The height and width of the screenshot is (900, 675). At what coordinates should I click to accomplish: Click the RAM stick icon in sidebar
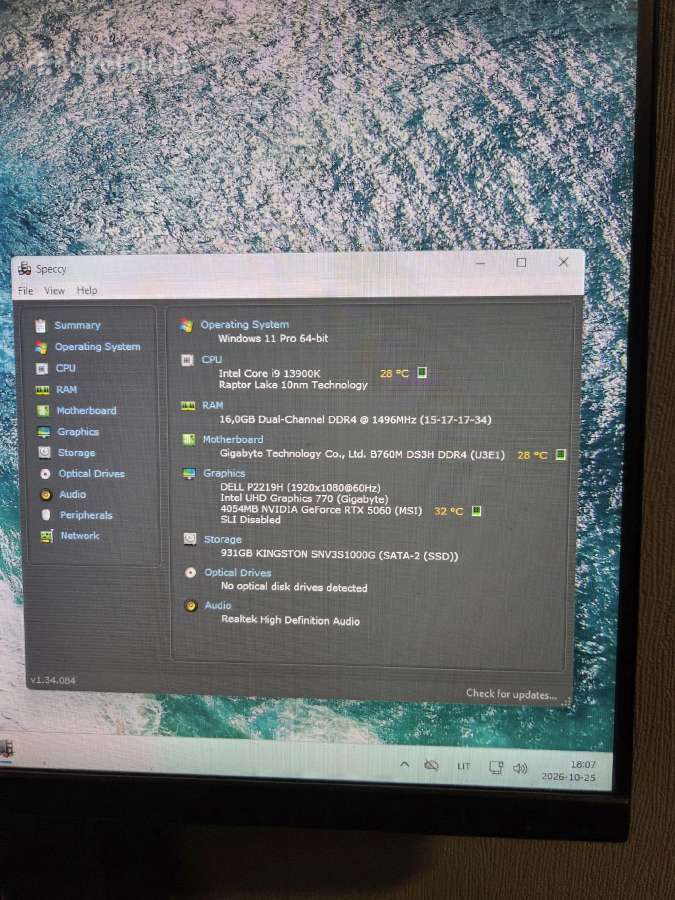click(x=42, y=390)
